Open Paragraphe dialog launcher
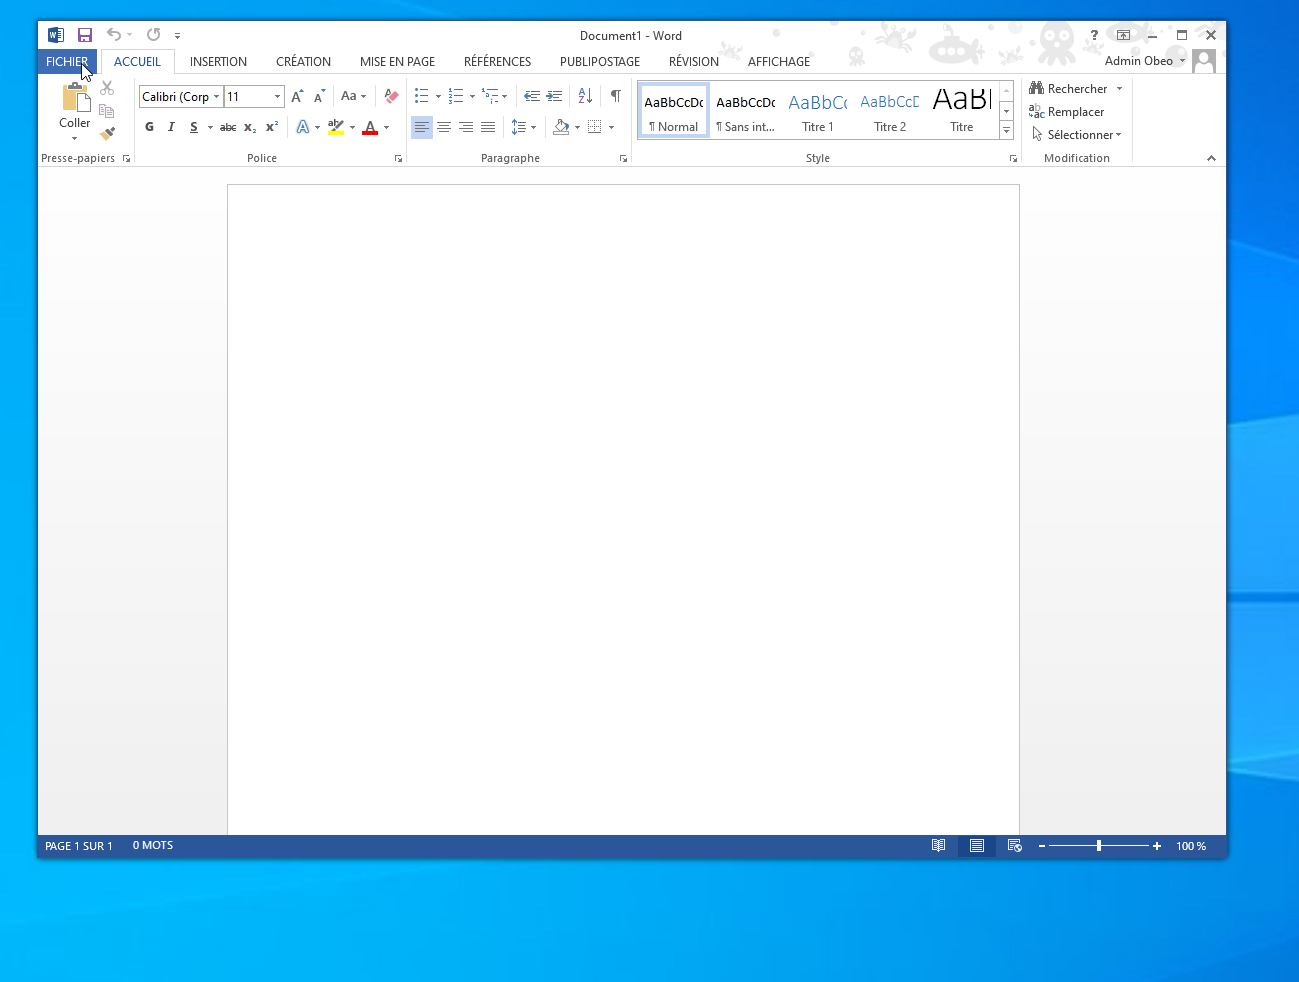The image size is (1299, 982). tap(623, 159)
